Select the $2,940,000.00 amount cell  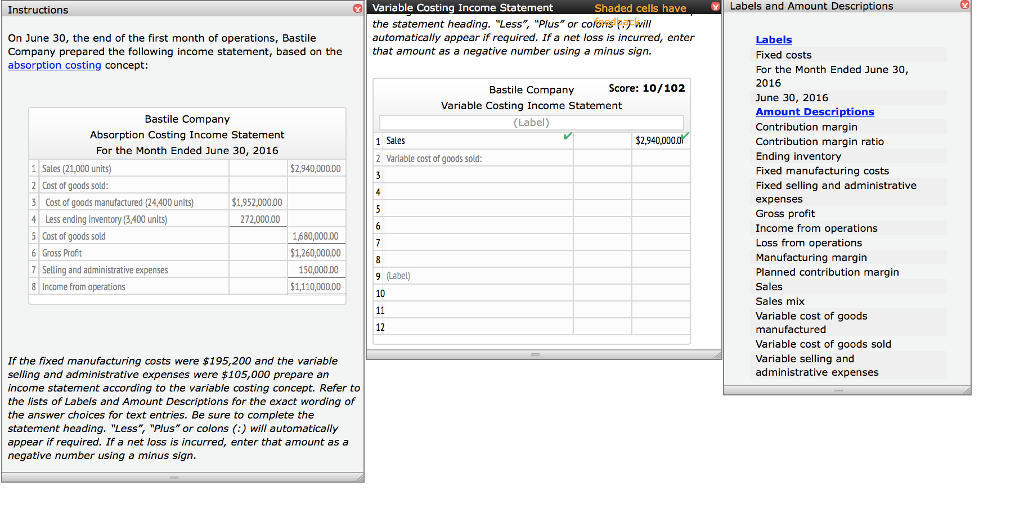tap(660, 141)
